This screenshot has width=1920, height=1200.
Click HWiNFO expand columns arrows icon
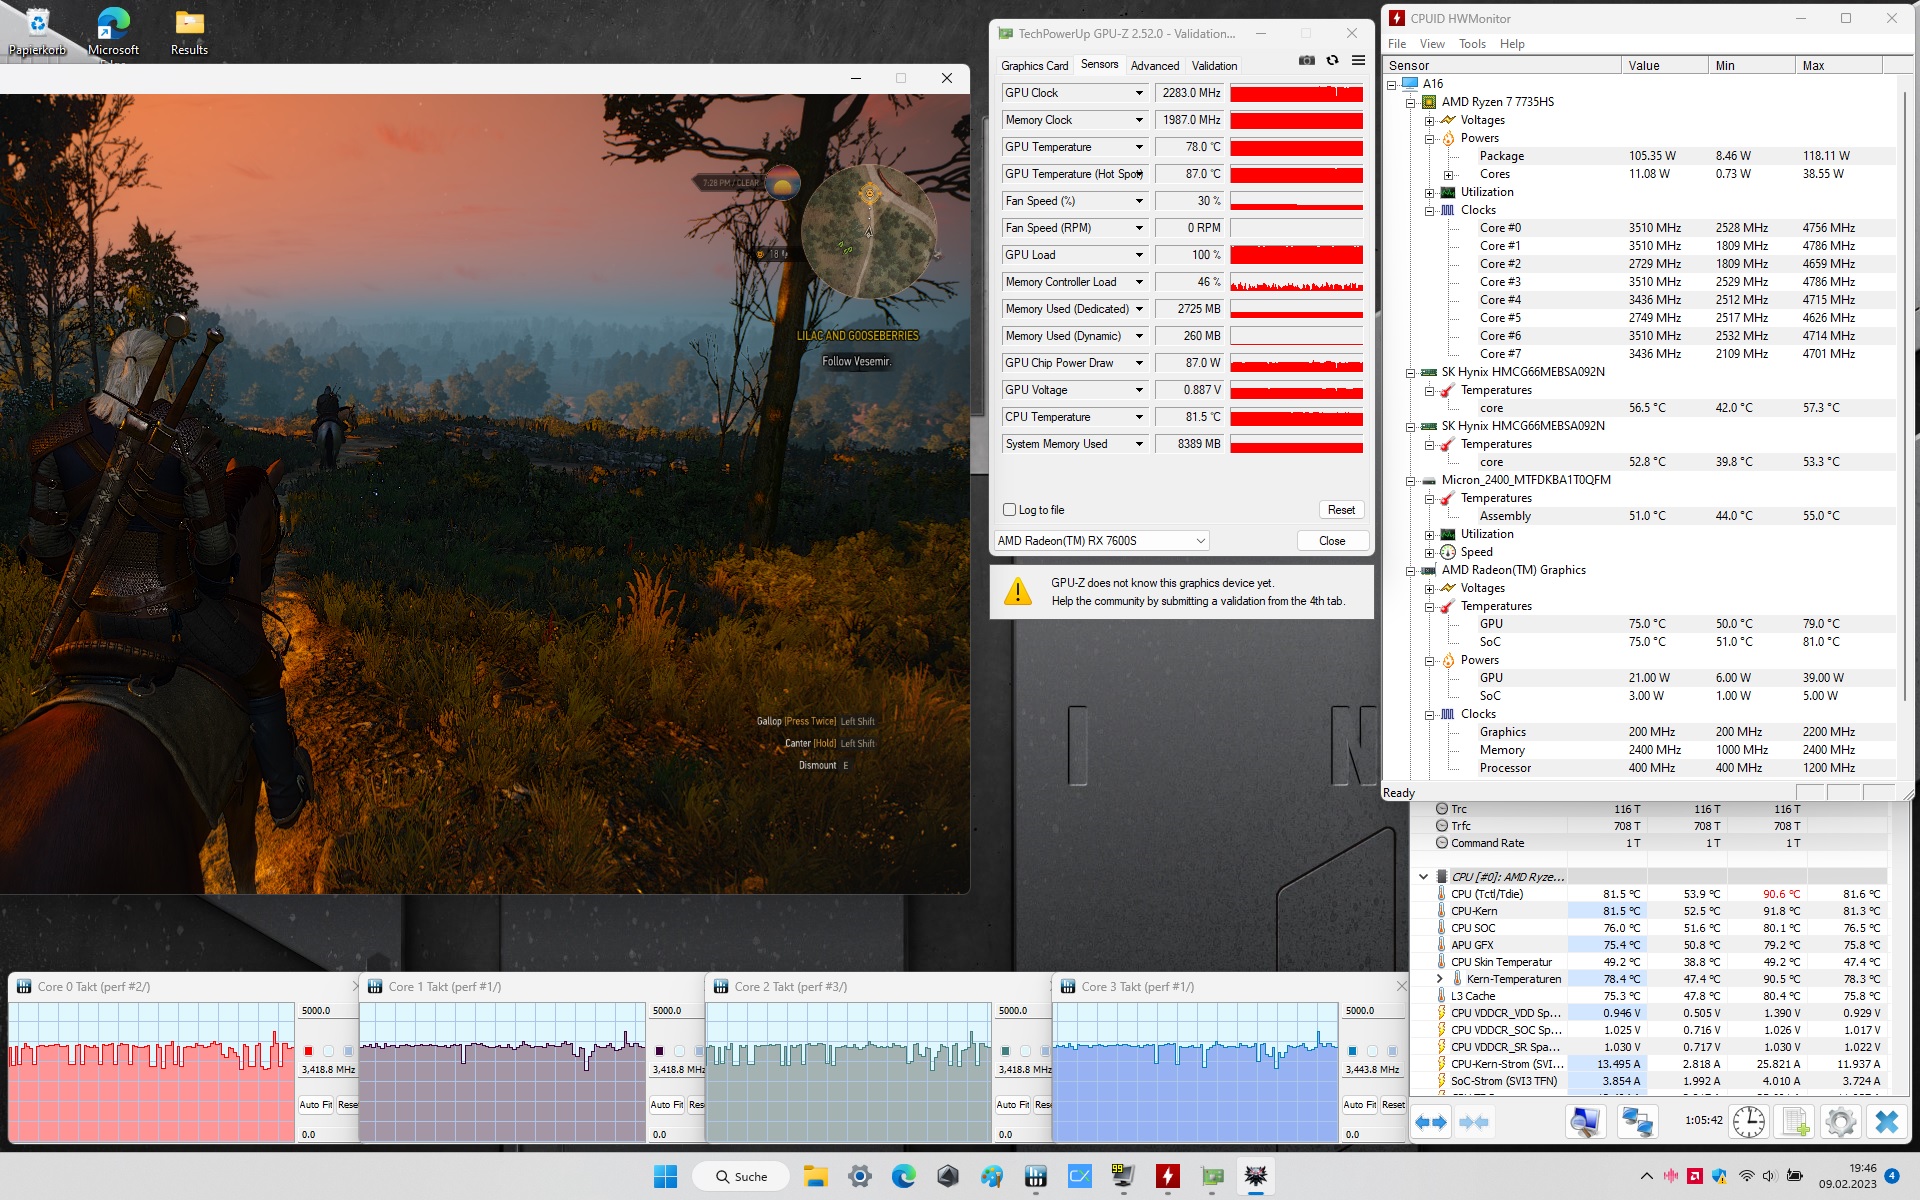coord(1431,1122)
